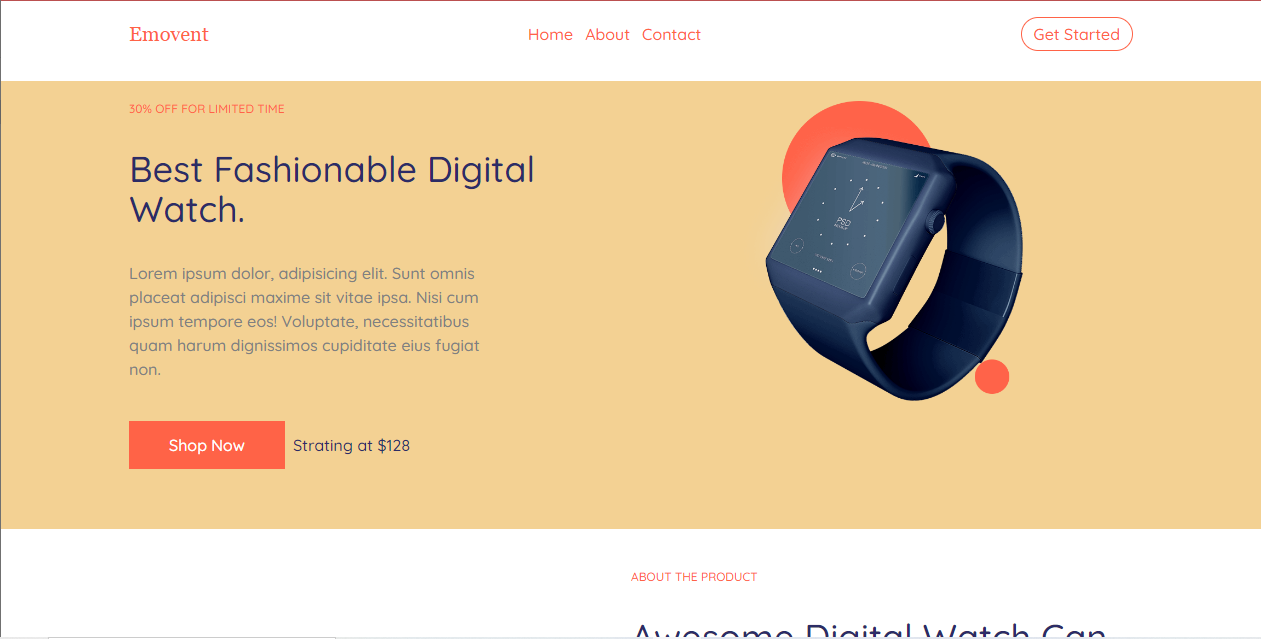The image size is (1261, 639).
Task: Click the clock hands on the watch screen
Action: tap(858, 196)
